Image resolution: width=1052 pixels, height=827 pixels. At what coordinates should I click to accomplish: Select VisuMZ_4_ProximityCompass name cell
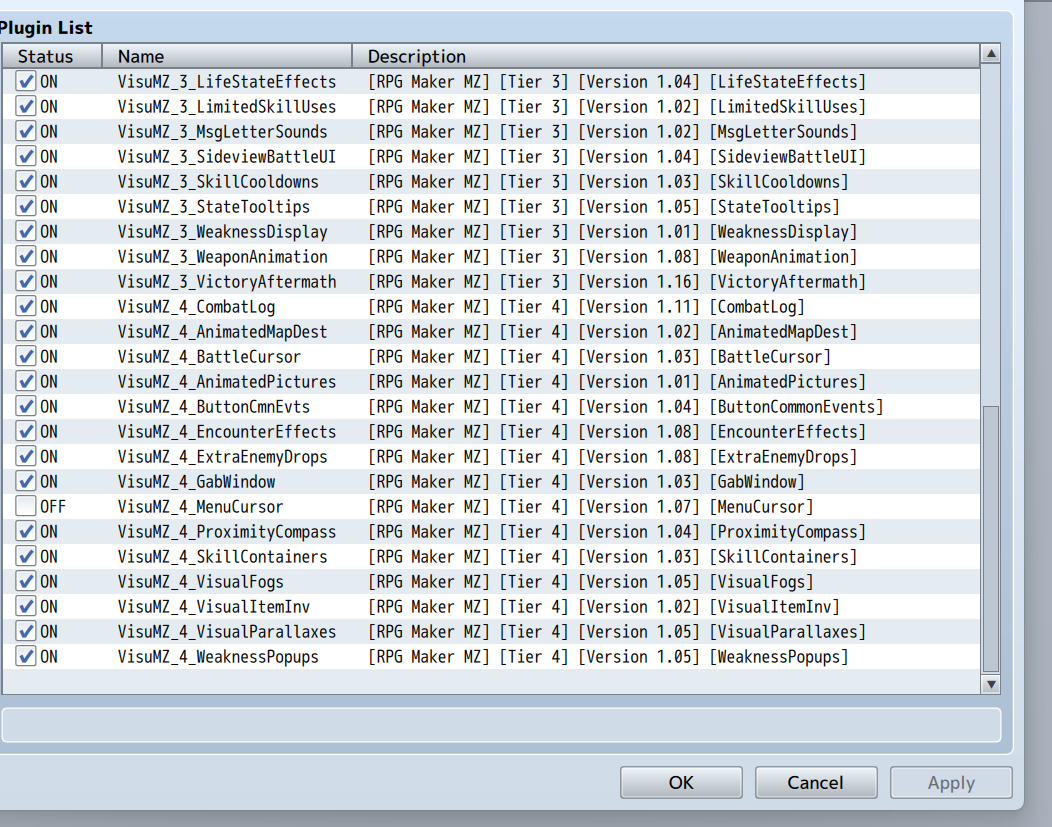tap(227, 532)
